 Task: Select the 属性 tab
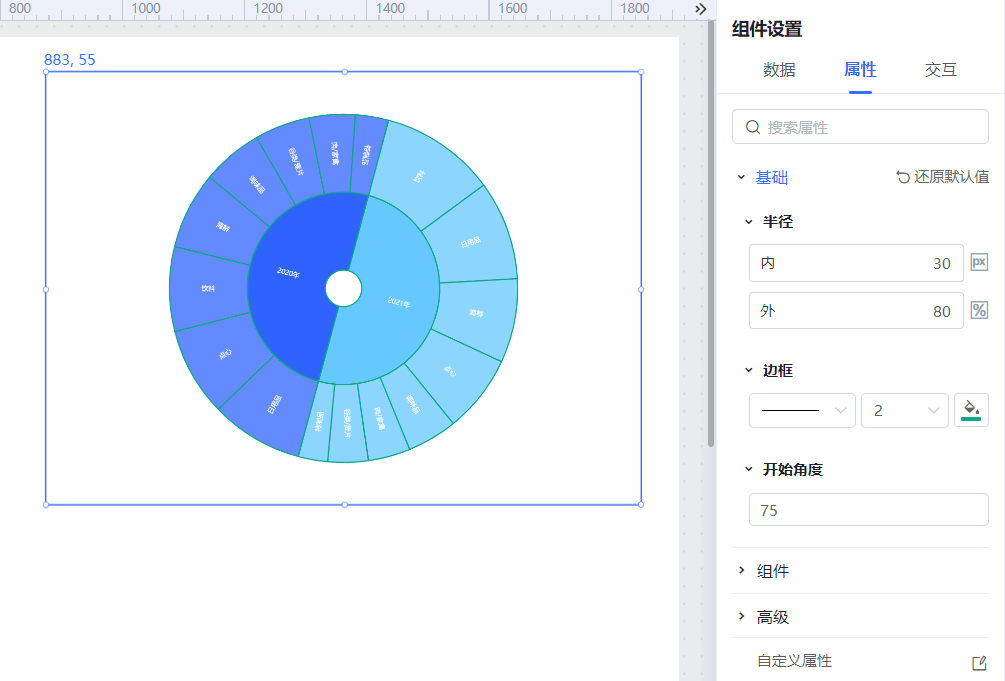(x=860, y=70)
